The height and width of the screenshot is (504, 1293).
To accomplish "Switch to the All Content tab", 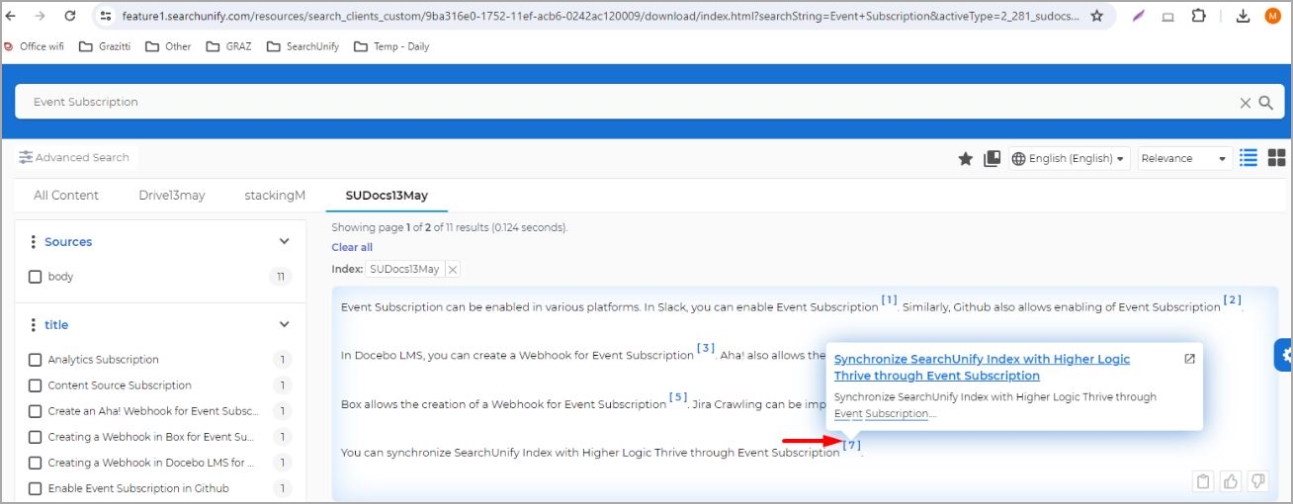I will 66,195.
